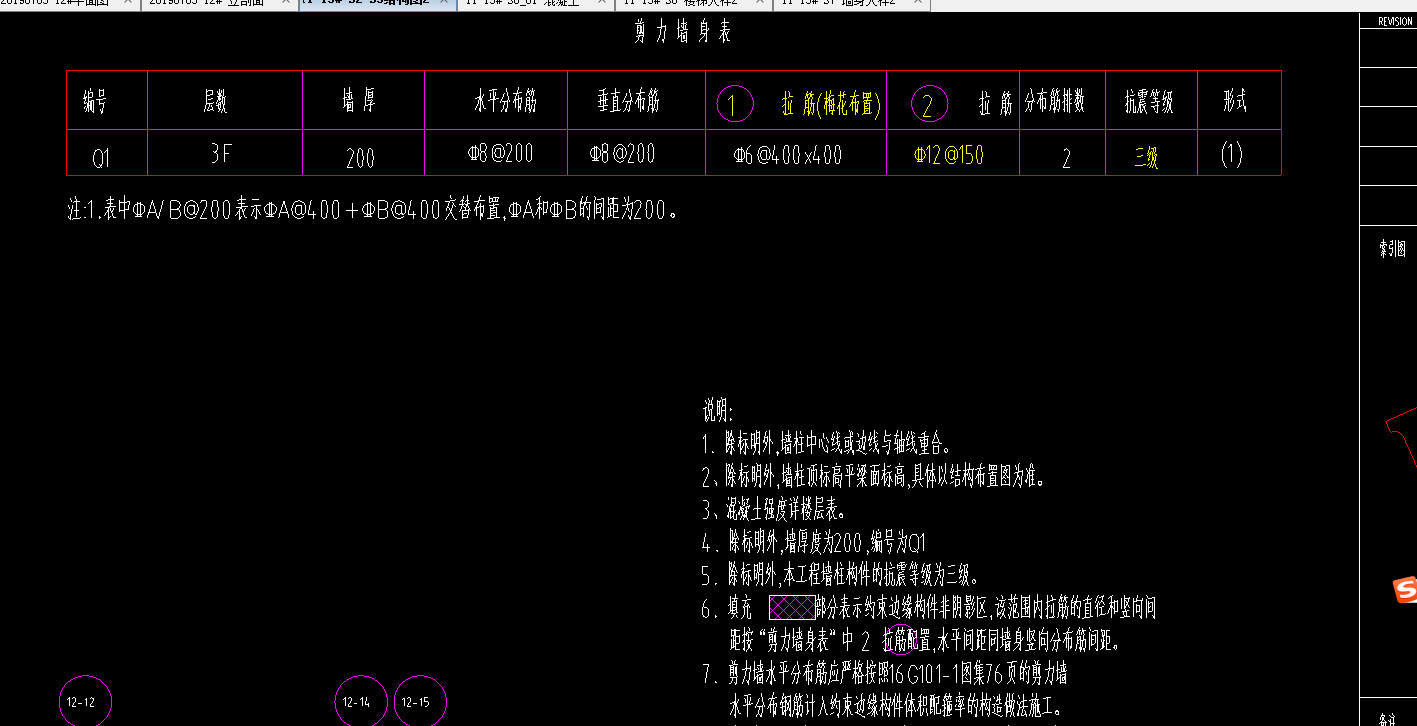
Task: Close the 12# 立面图 tab
Action: click(x=286, y=3)
